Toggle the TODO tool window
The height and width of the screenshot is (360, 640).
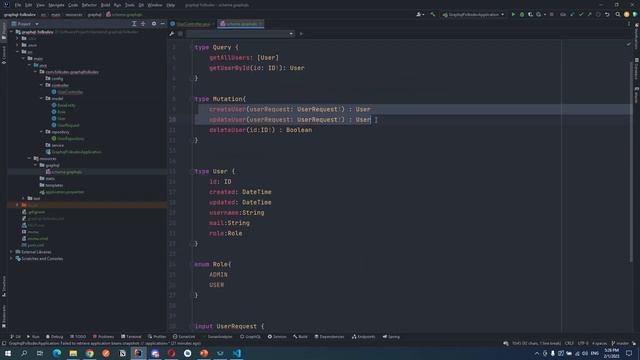pyautogui.click(x=78, y=337)
